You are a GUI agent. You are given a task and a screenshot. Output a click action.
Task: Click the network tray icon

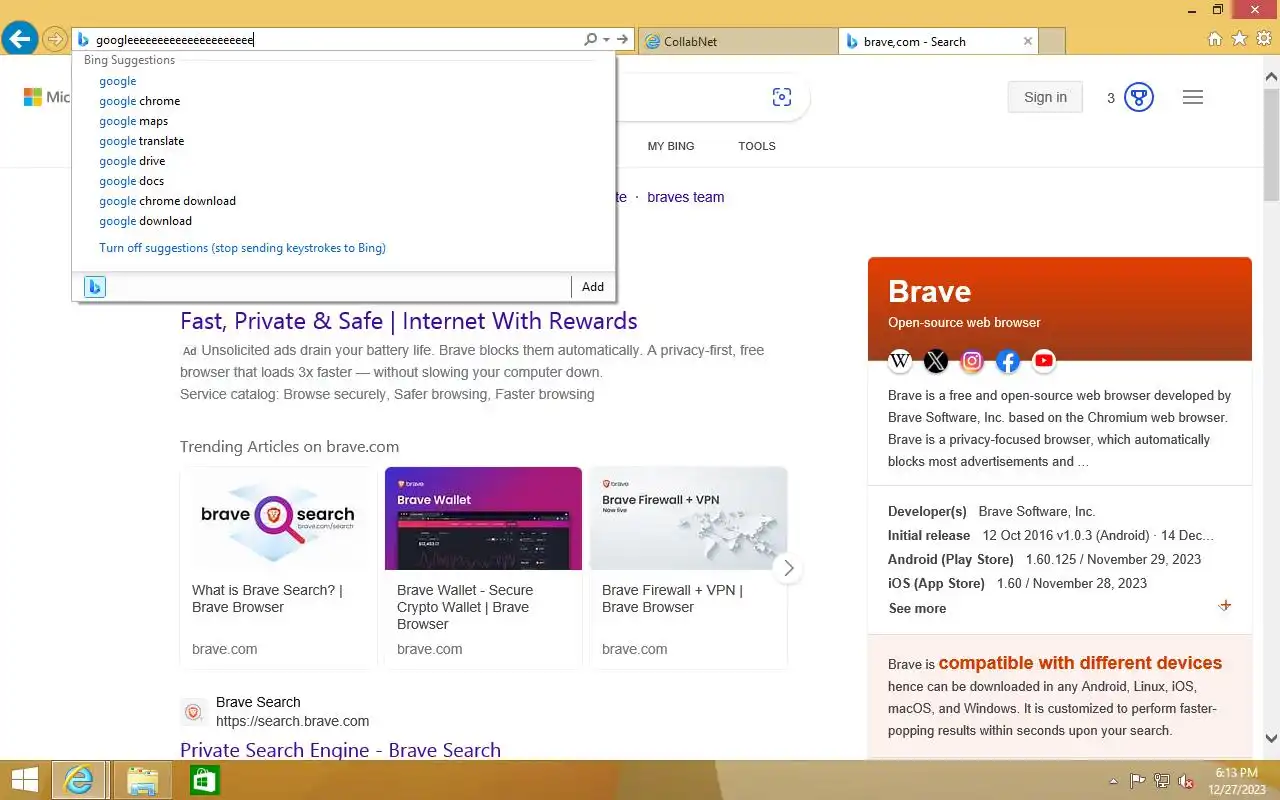pyautogui.click(x=1162, y=781)
